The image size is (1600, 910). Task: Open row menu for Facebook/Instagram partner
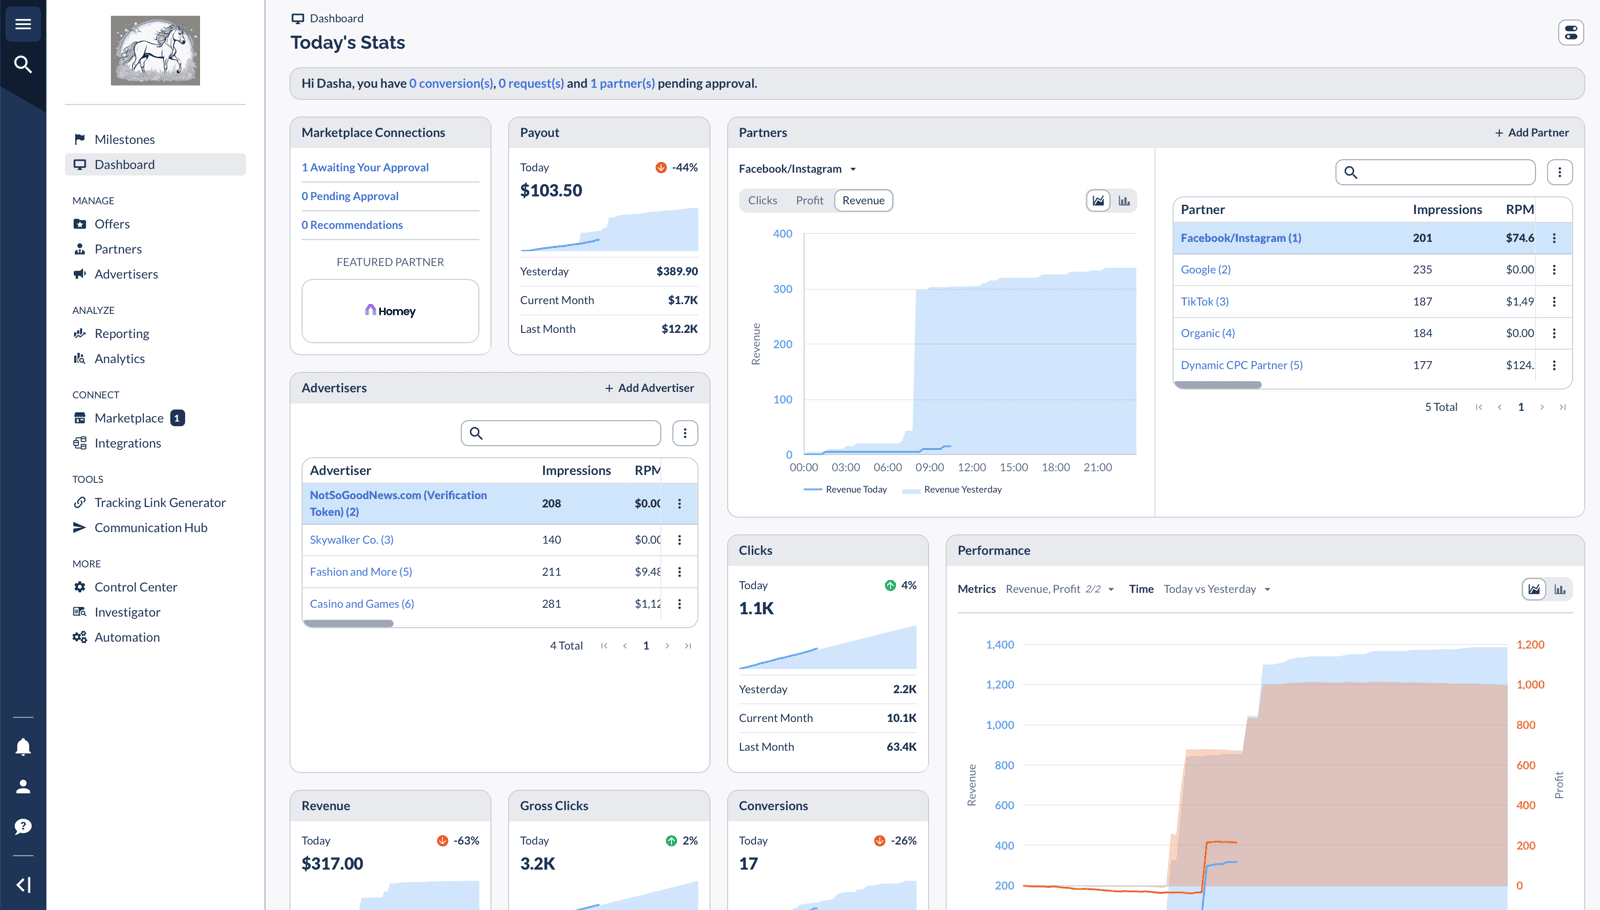pos(1554,238)
